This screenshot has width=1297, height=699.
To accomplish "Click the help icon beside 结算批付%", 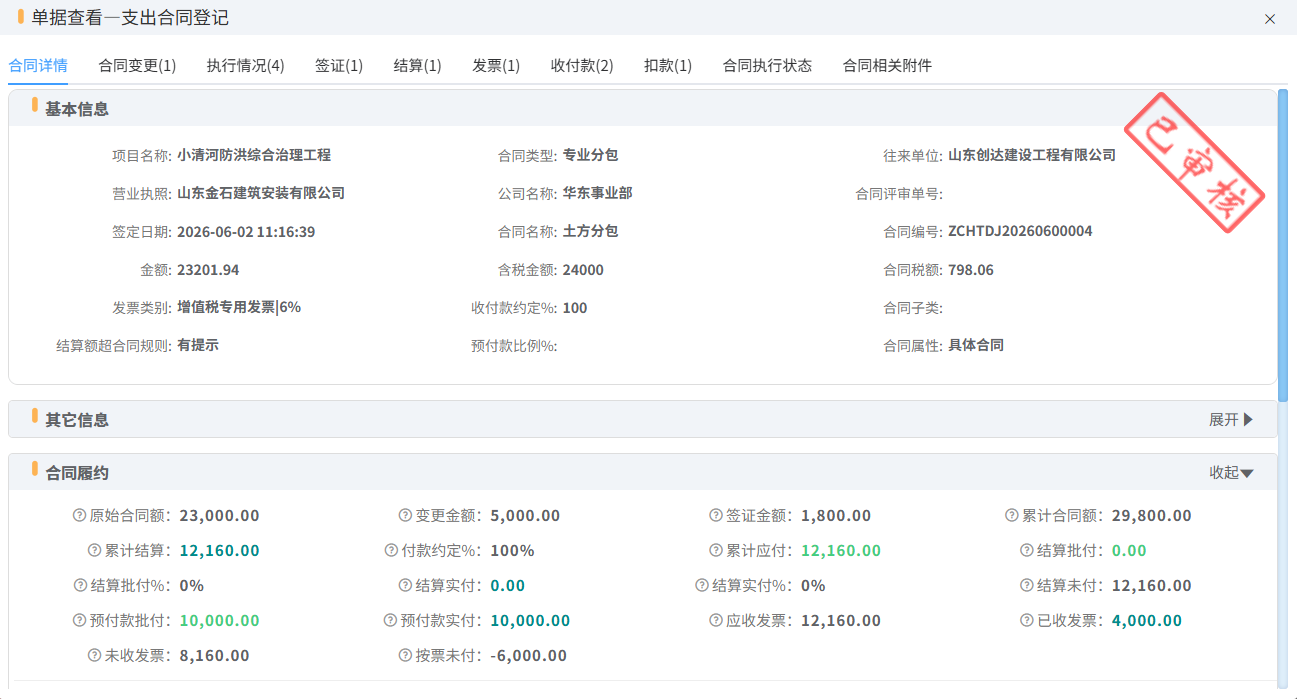I will (81, 586).
